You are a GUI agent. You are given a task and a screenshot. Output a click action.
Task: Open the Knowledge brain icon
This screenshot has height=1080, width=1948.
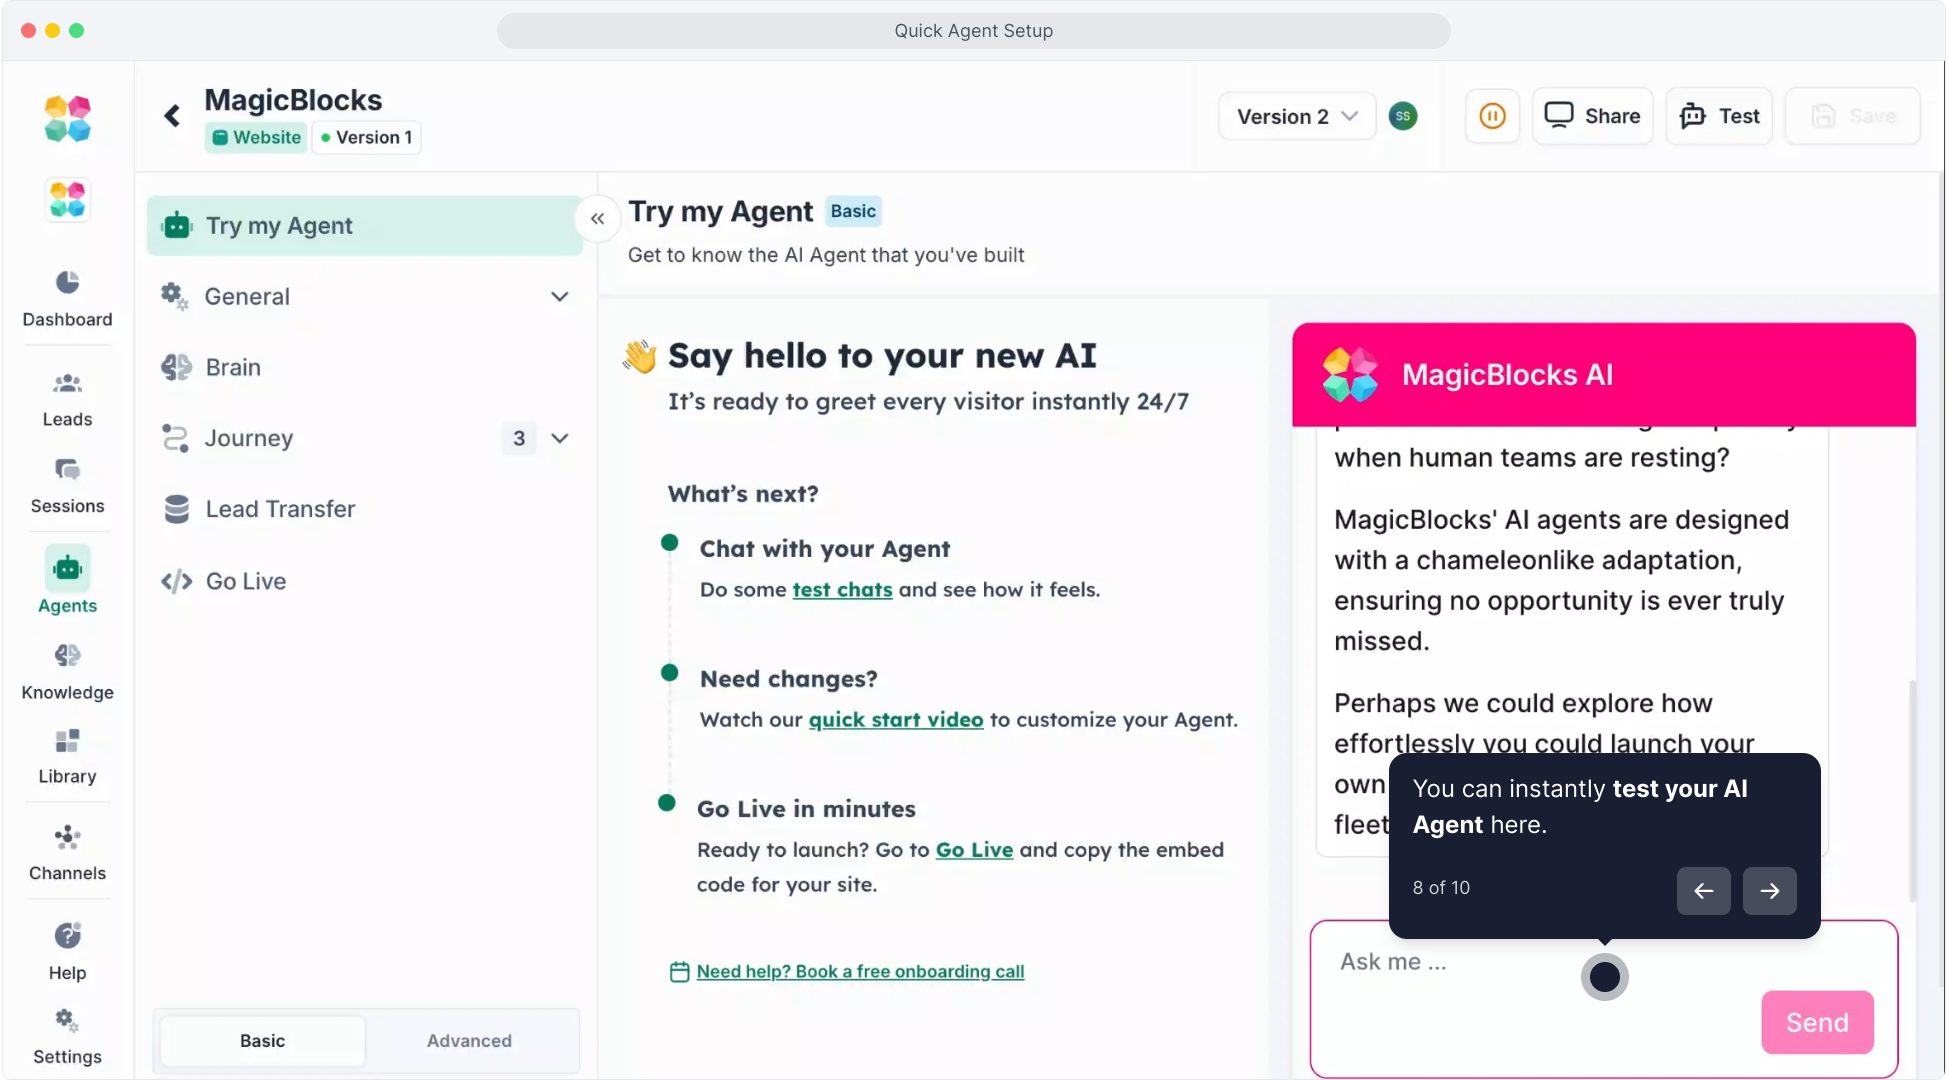coord(67,656)
